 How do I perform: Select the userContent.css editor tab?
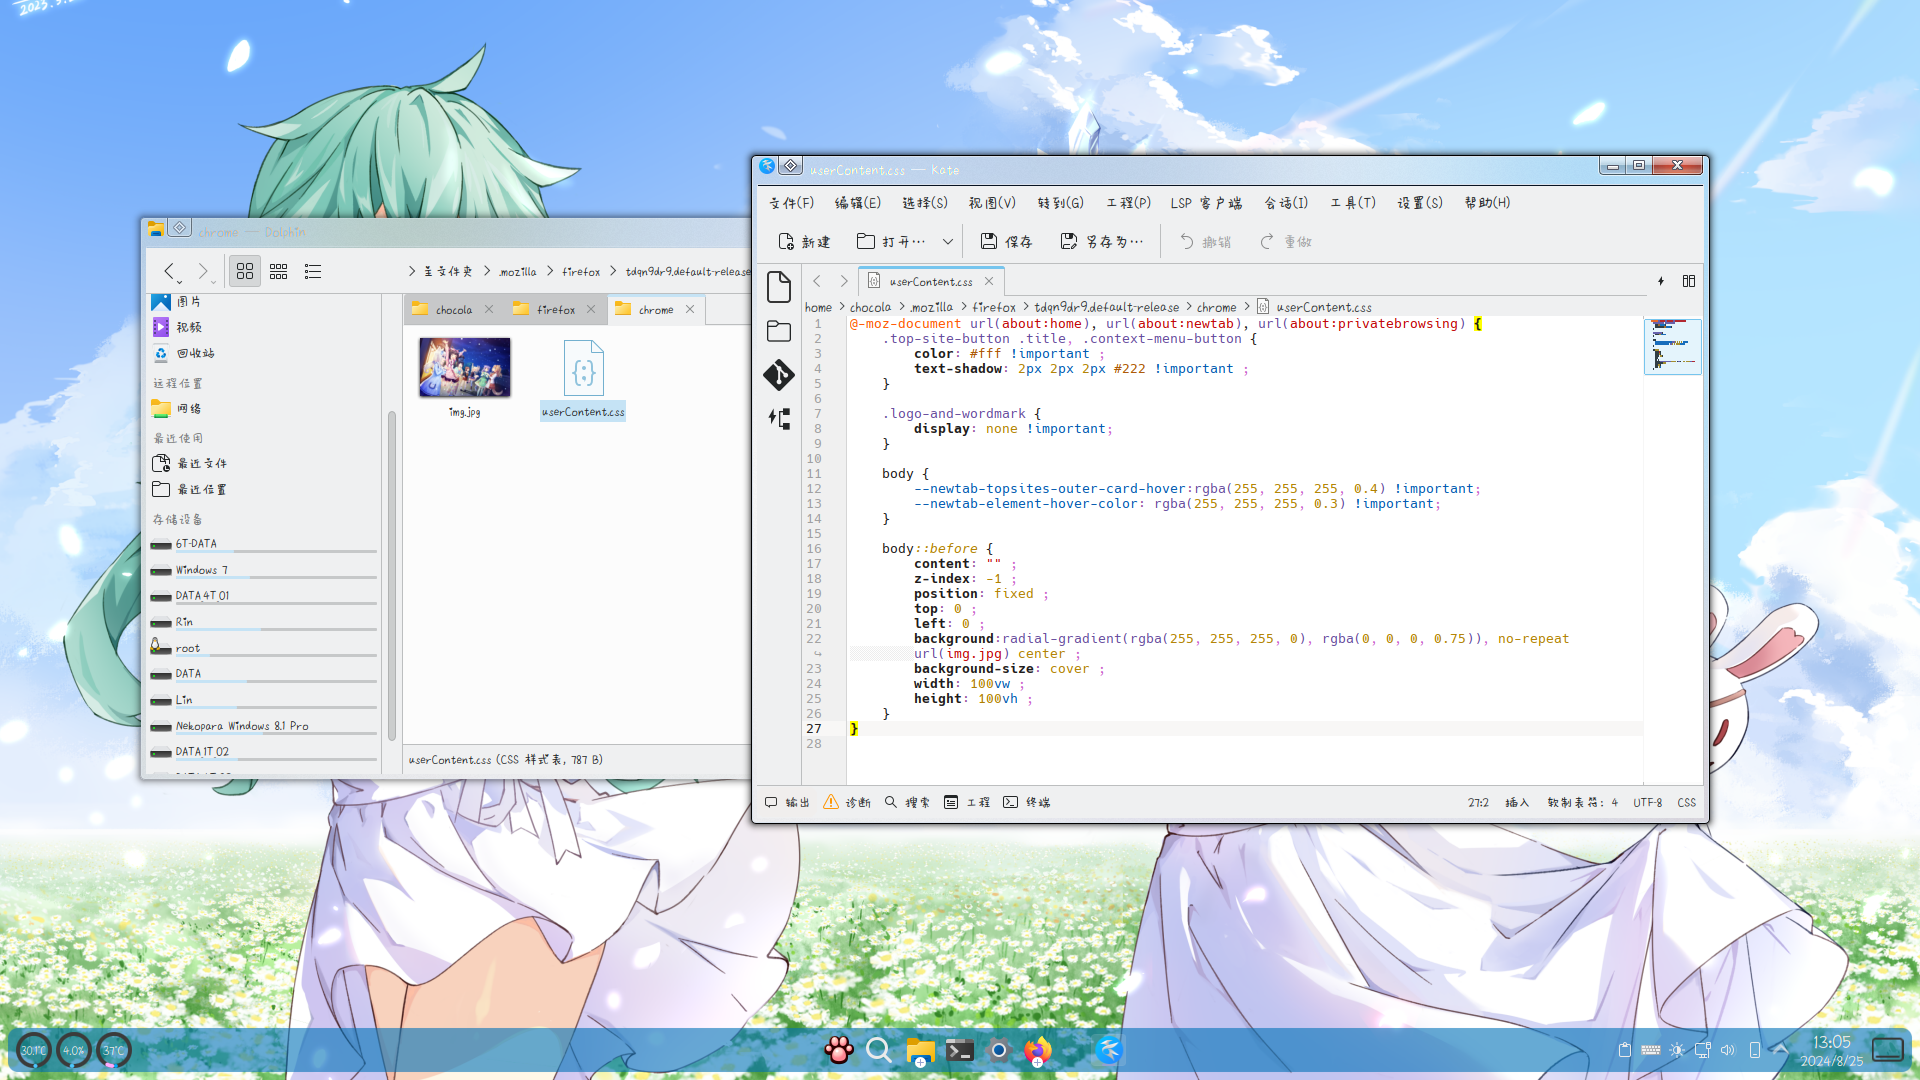[930, 281]
